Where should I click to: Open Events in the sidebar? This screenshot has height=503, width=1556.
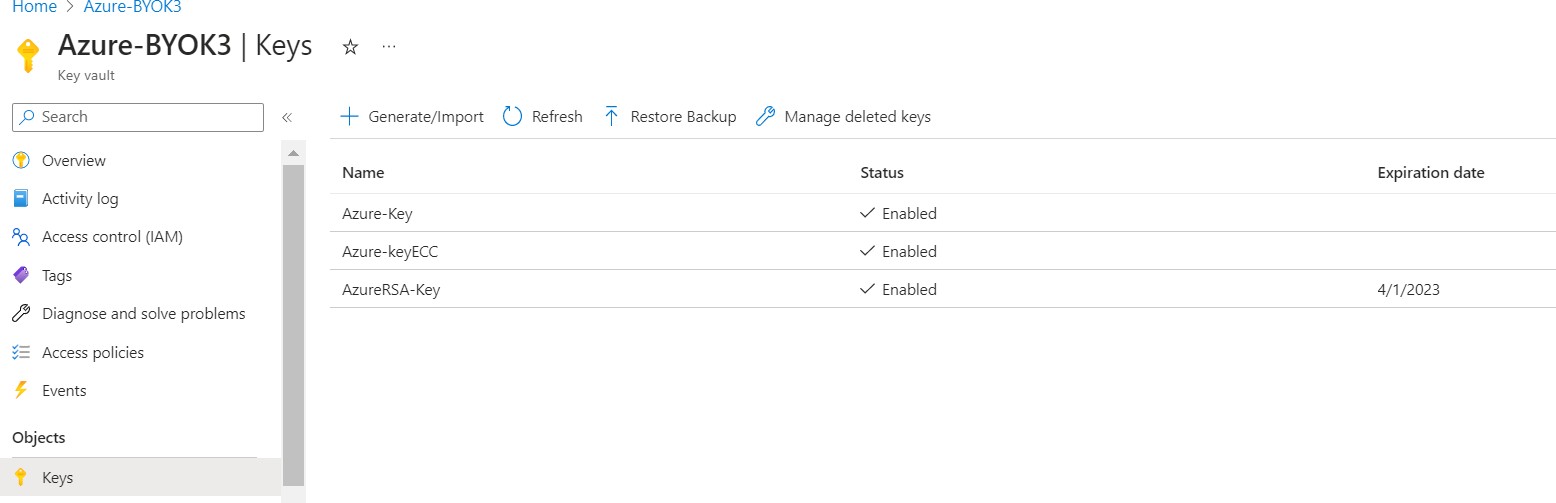pyautogui.click(x=64, y=391)
